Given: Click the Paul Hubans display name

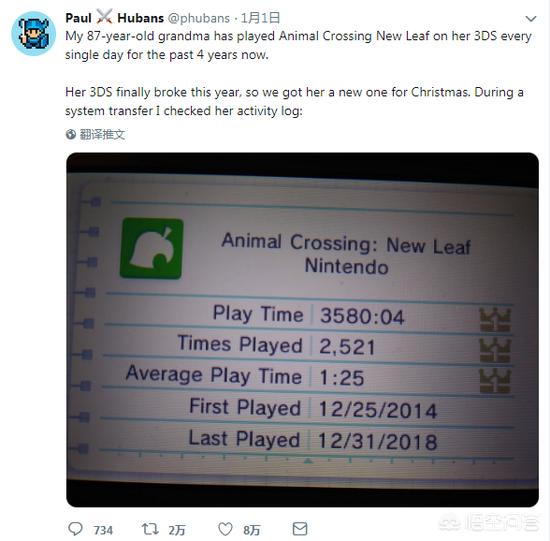Looking at the screenshot, I should point(114,18).
